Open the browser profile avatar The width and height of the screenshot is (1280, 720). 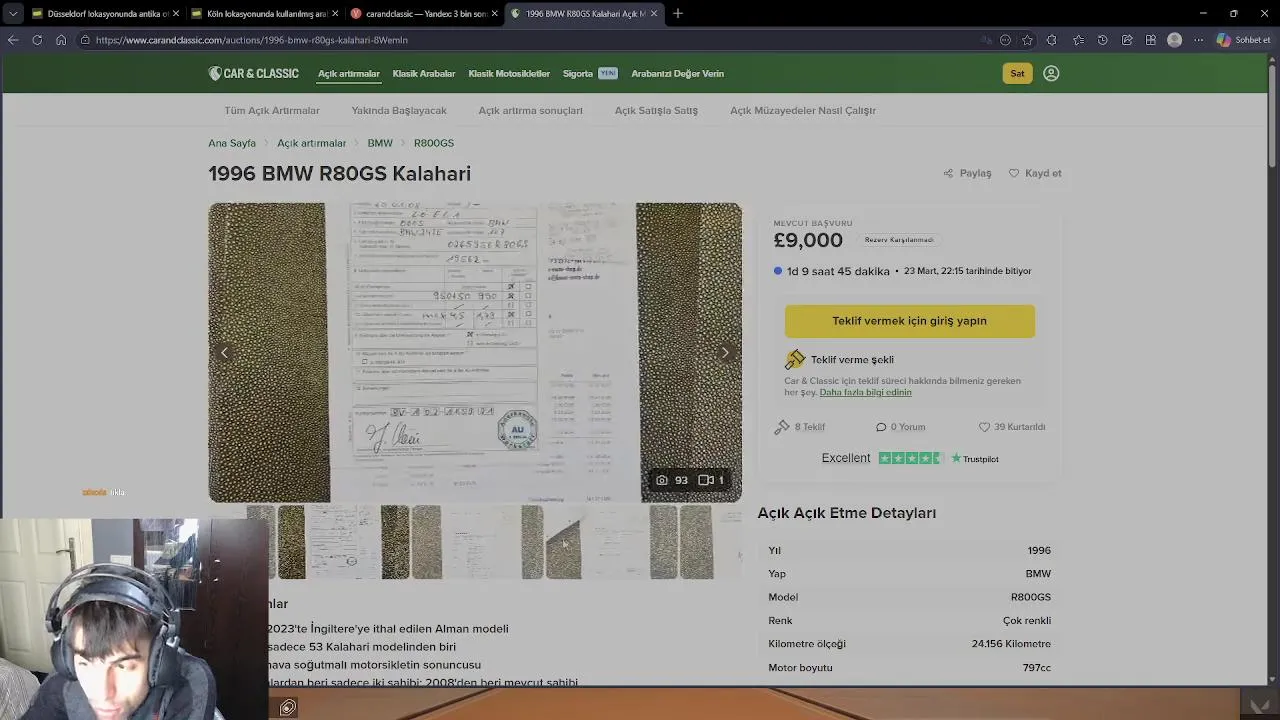[1175, 40]
